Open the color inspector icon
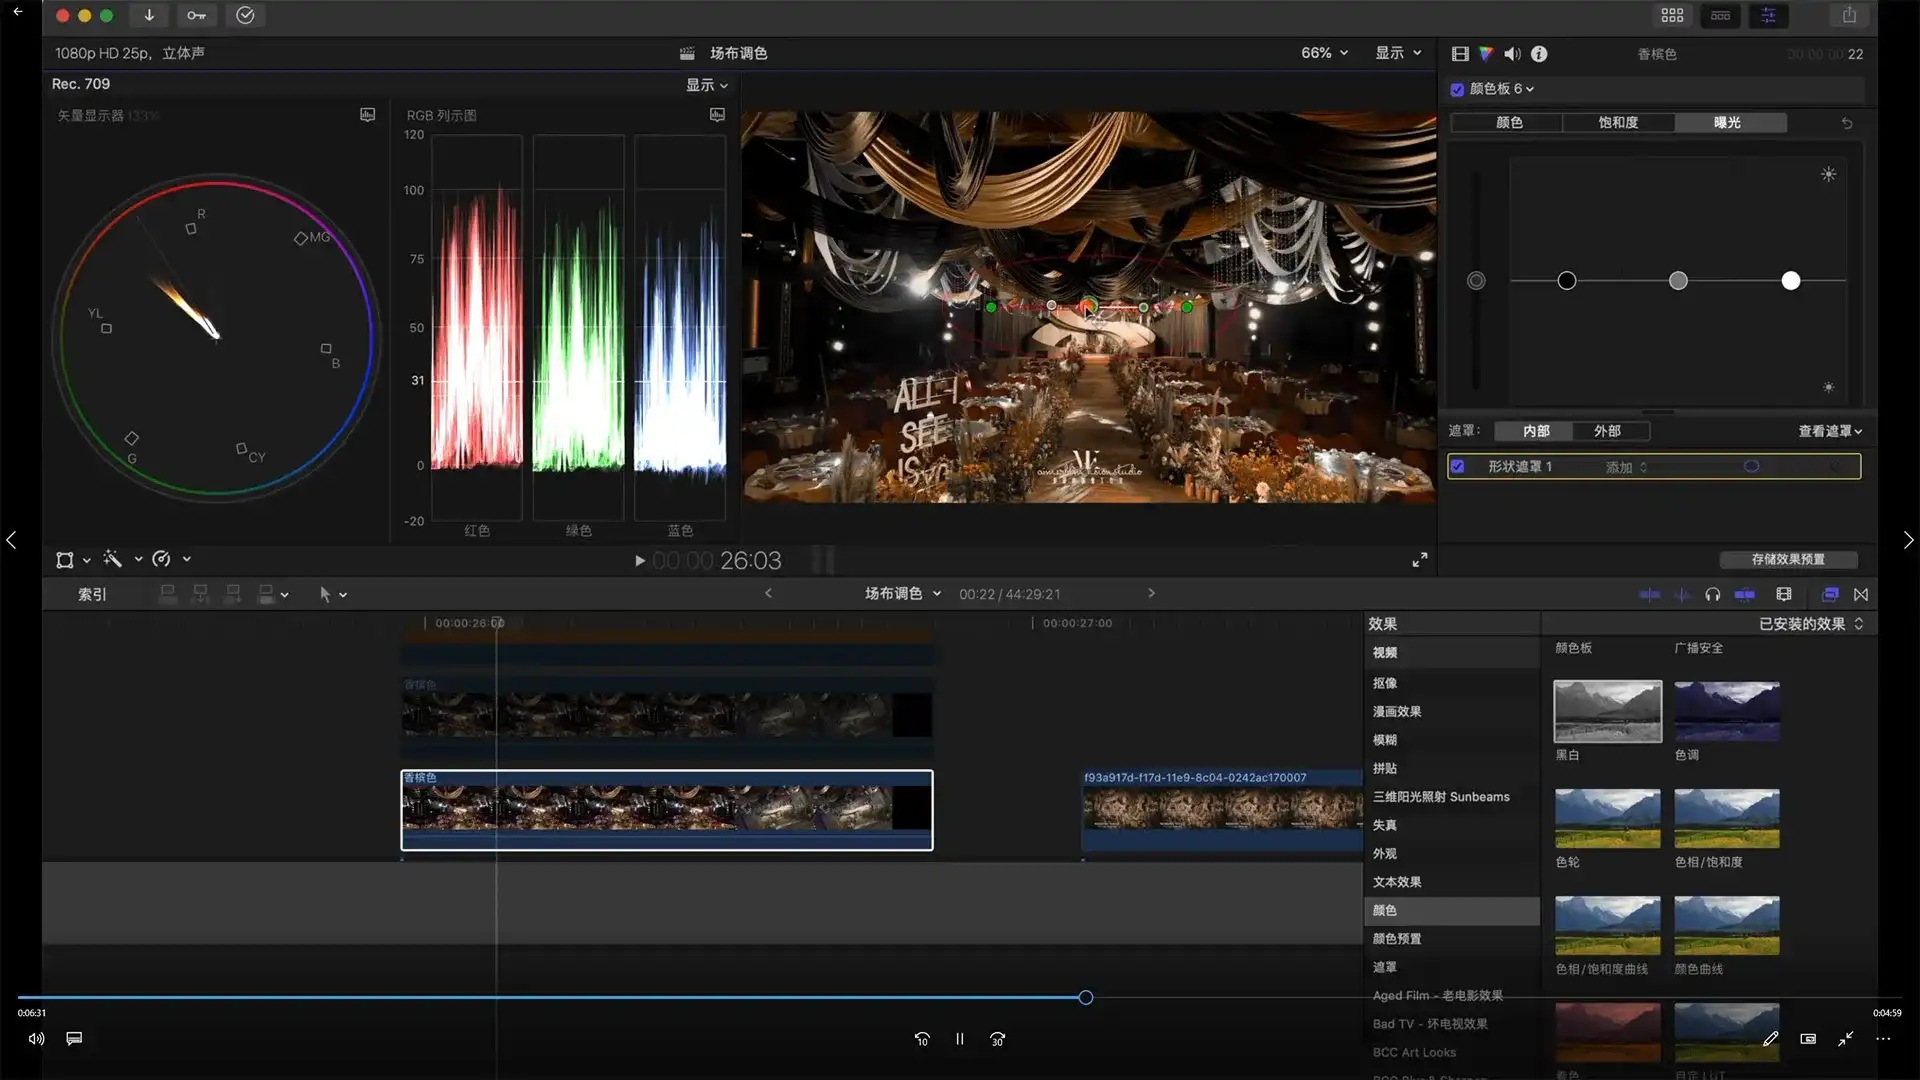Viewport: 1920px width, 1080px height. pos(1486,54)
